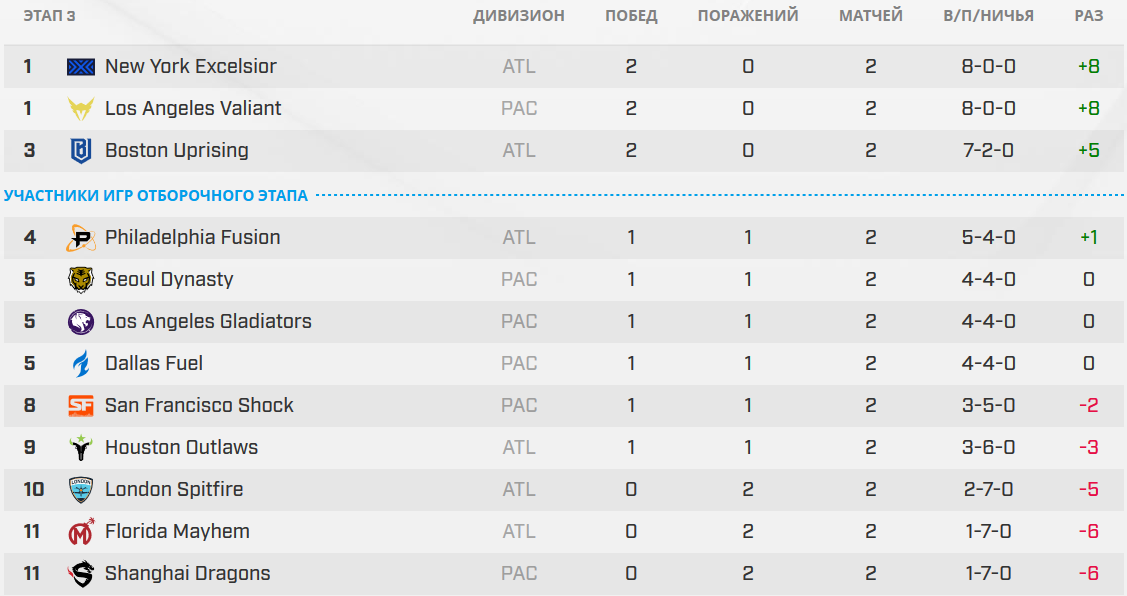Screen dimensions: 1127x596
Task: Click the Dallas Fuel flame logo
Action: pos(81,364)
